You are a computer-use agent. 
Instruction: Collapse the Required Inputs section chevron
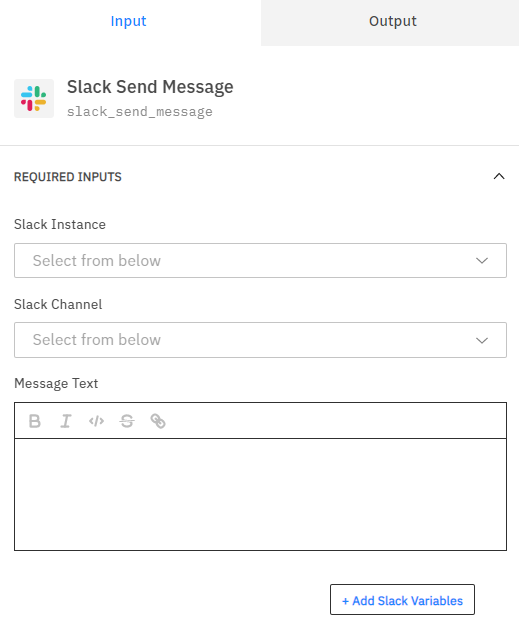click(499, 177)
